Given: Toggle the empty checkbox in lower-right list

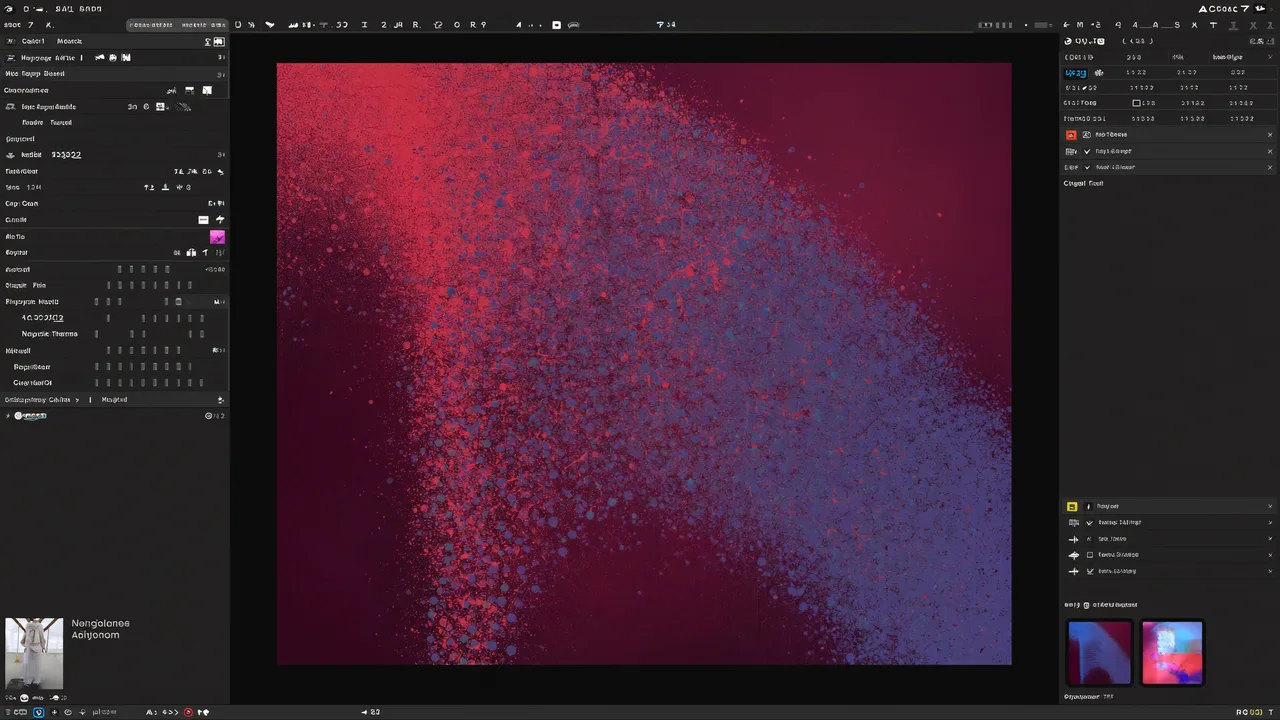Looking at the screenshot, I should [x=1090, y=555].
